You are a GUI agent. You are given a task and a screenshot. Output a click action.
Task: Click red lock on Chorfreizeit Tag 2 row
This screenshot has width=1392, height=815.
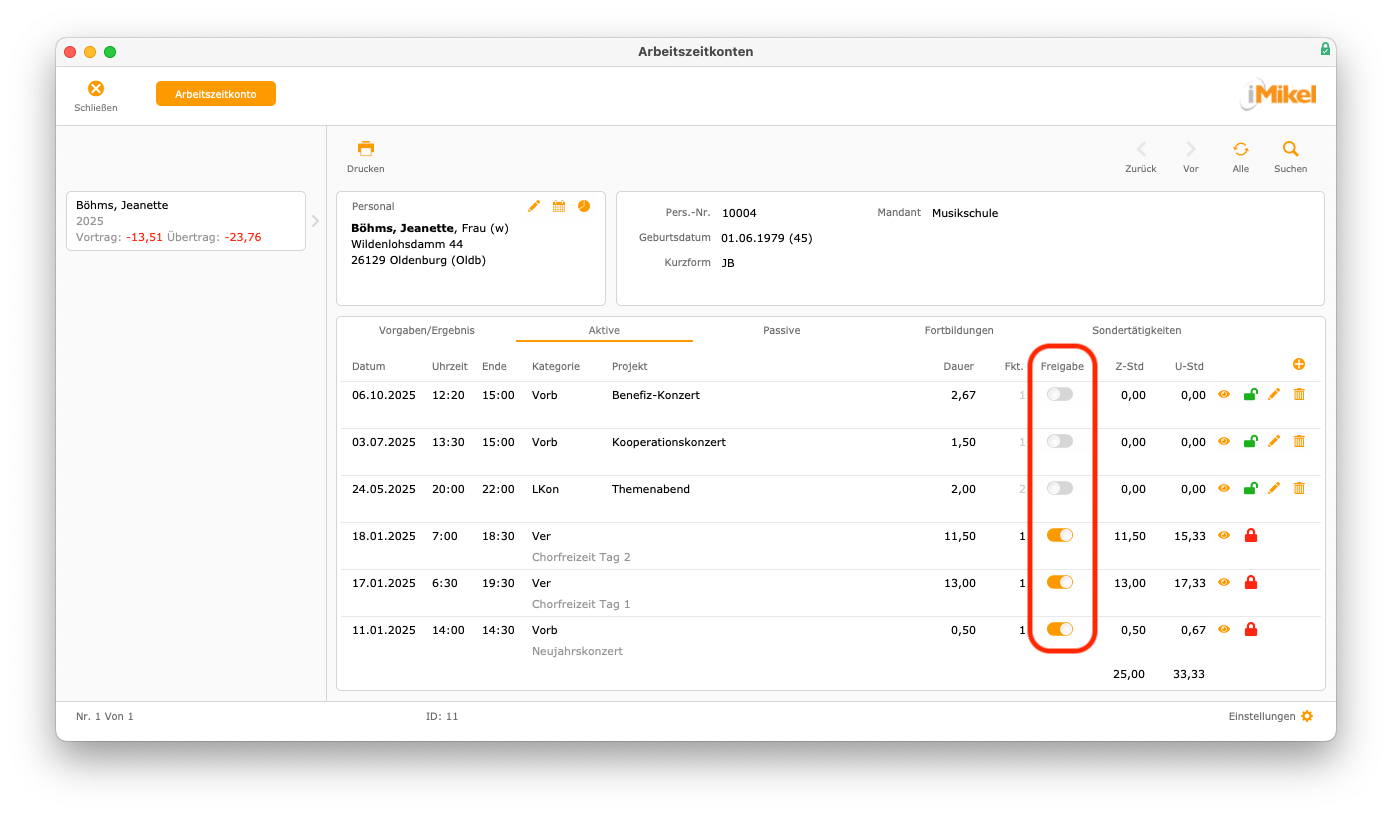(x=1250, y=535)
